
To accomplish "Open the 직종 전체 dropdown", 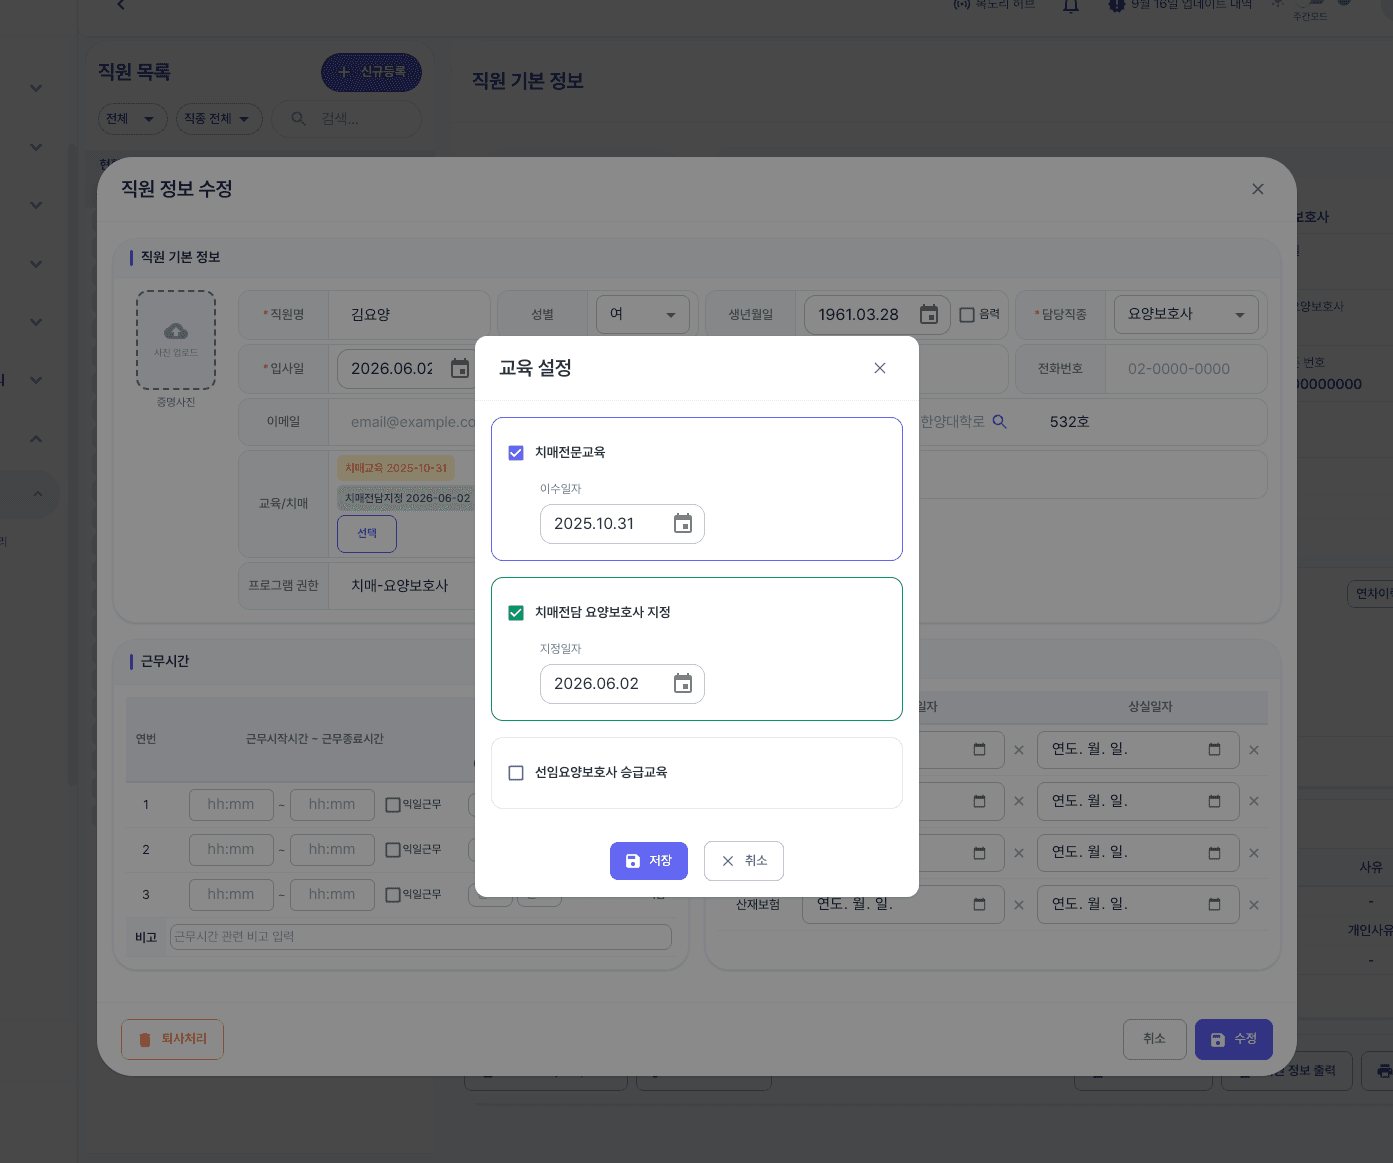I will [x=219, y=119].
